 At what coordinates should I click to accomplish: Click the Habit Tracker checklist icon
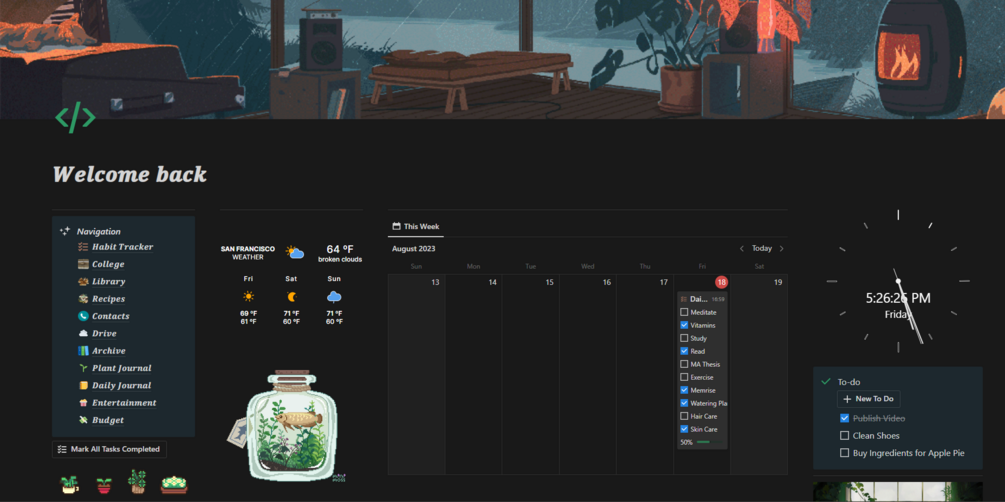click(x=83, y=247)
